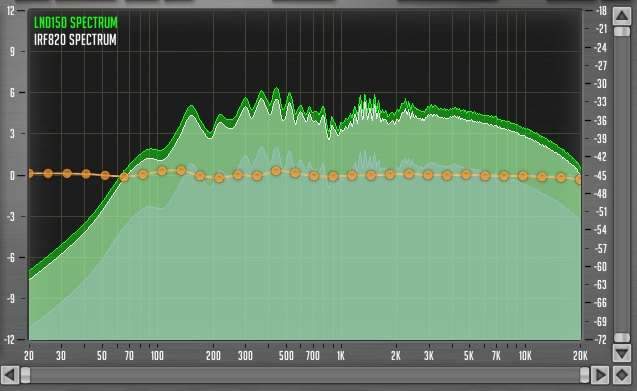This screenshot has width=637, height=391.
Task: Click the horizontal scrollbar left handle
Action: [x=25, y=374]
